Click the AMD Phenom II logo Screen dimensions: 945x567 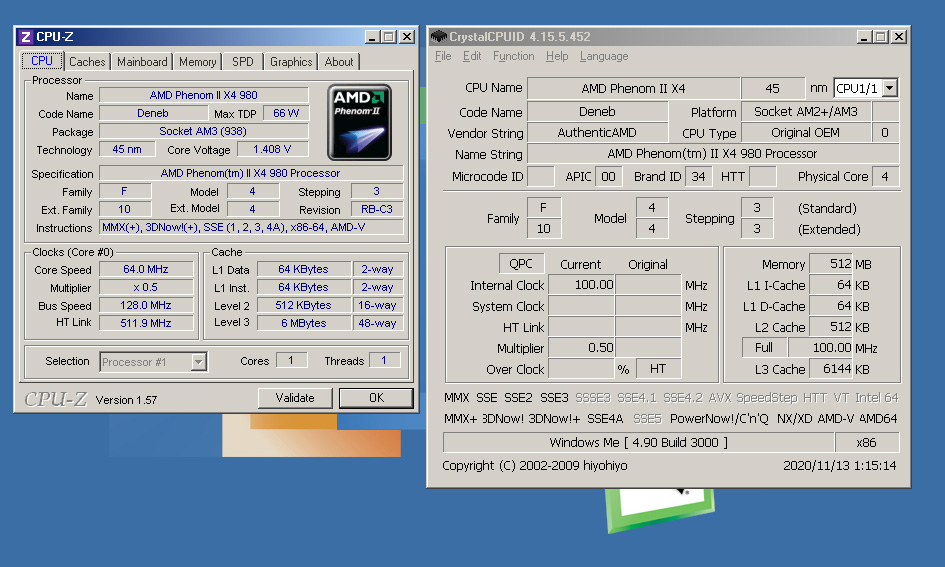tap(359, 122)
